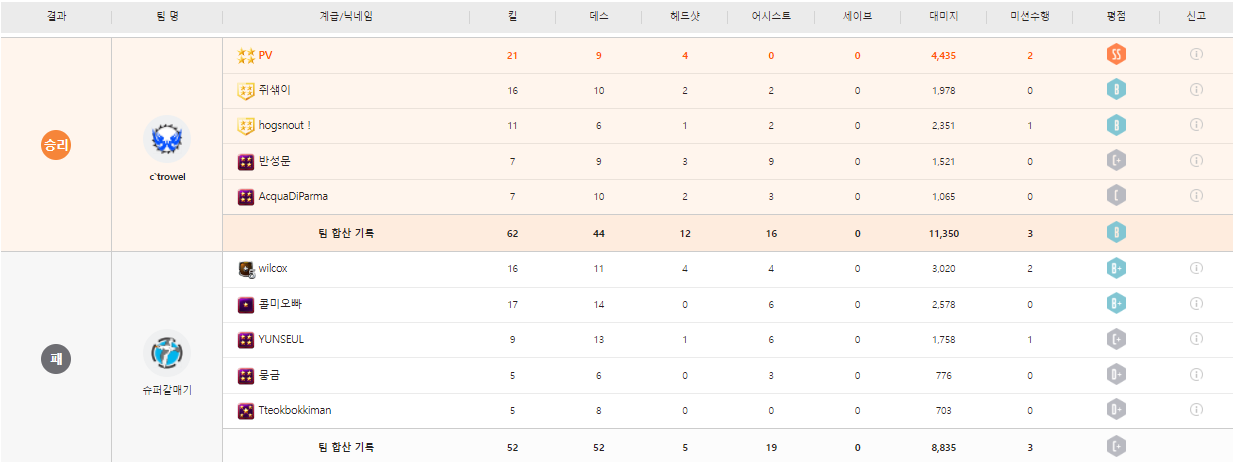This screenshot has height=462, width=1238.
Task: Click the B+ grade badge for wilcox
Action: (1117, 269)
